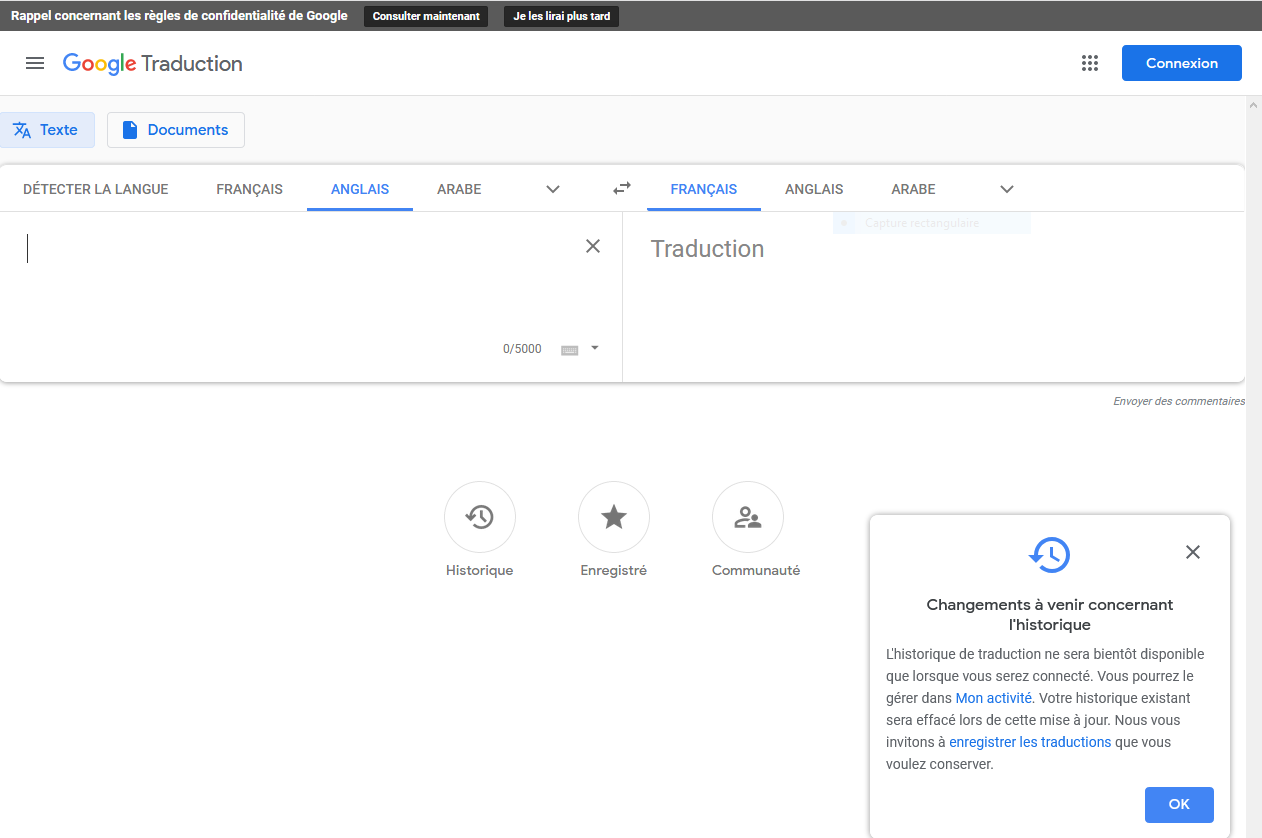Click Envoyer des commentaires link
This screenshot has width=1262, height=838.
tap(1179, 401)
